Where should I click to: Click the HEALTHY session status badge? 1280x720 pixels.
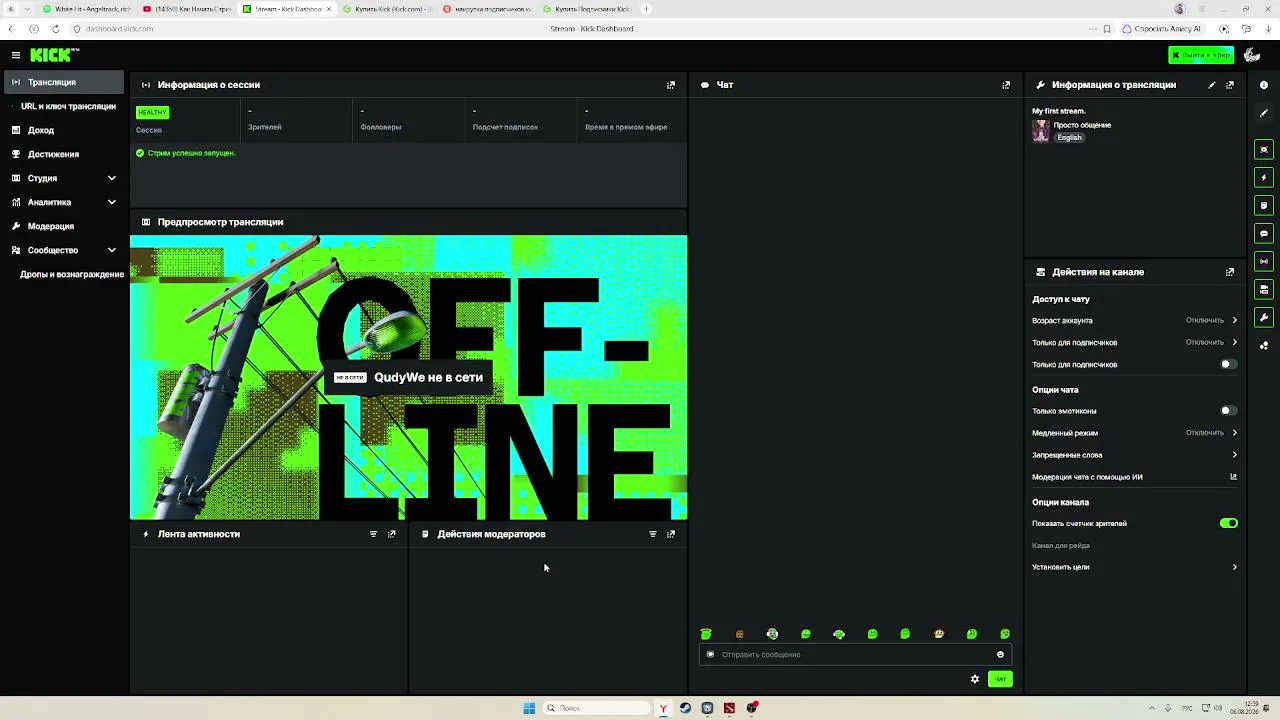pyautogui.click(x=153, y=112)
